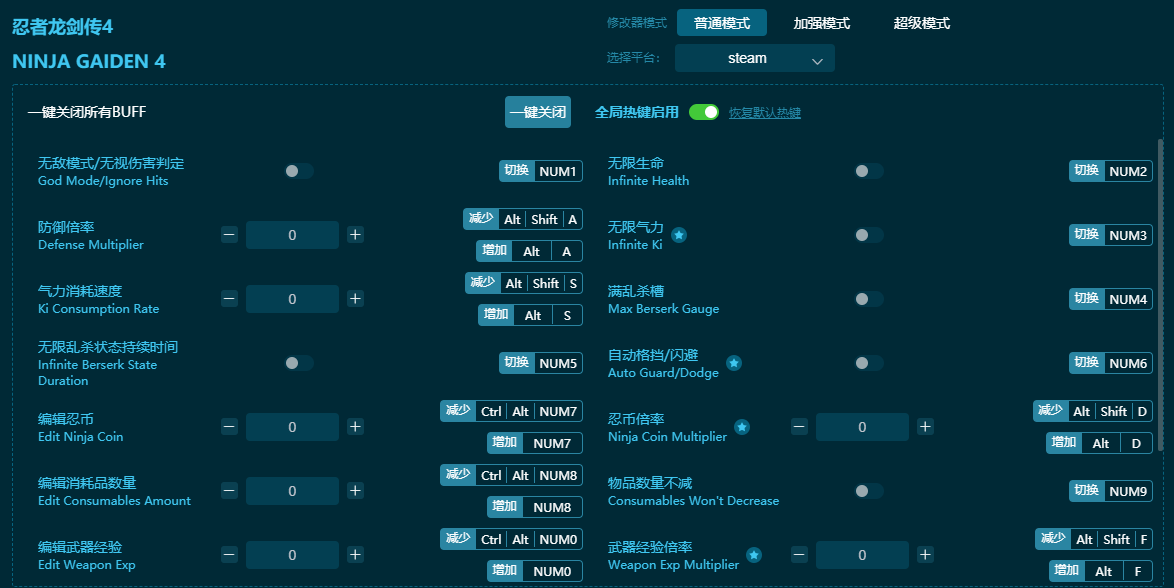The image size is (1174, 588).
Task: Click NUM8 increase hotkey for Consumables
Action: pos(535,507)
